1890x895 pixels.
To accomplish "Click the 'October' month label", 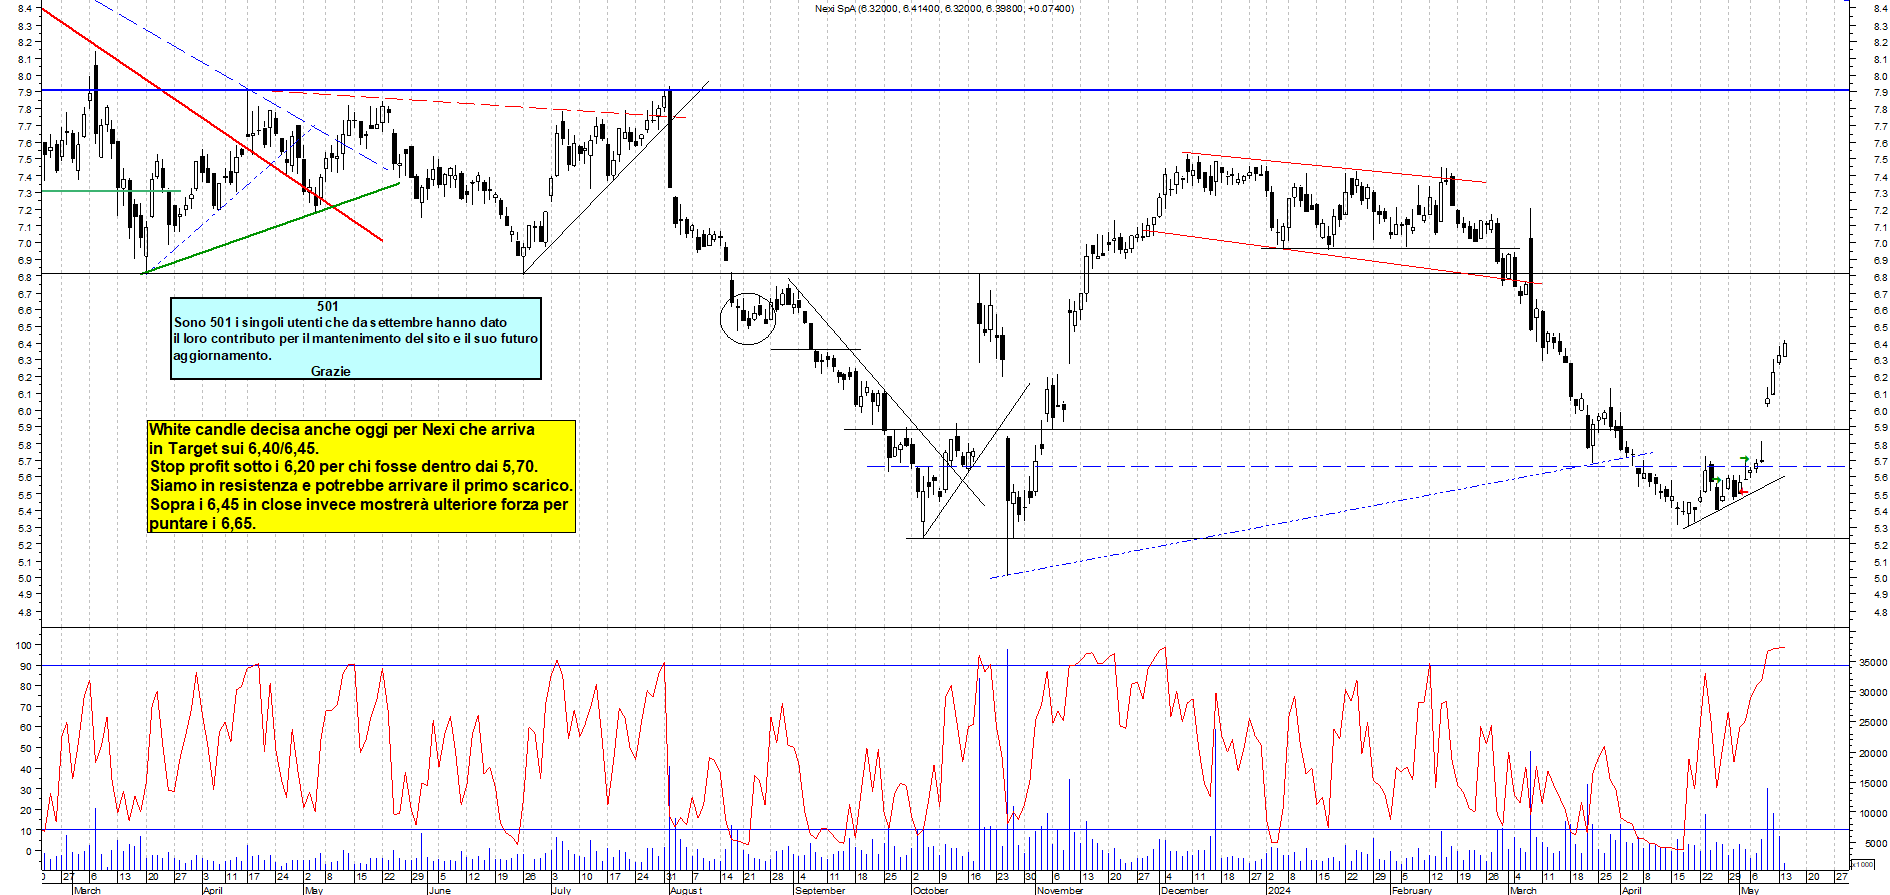I will coord(930,890).
